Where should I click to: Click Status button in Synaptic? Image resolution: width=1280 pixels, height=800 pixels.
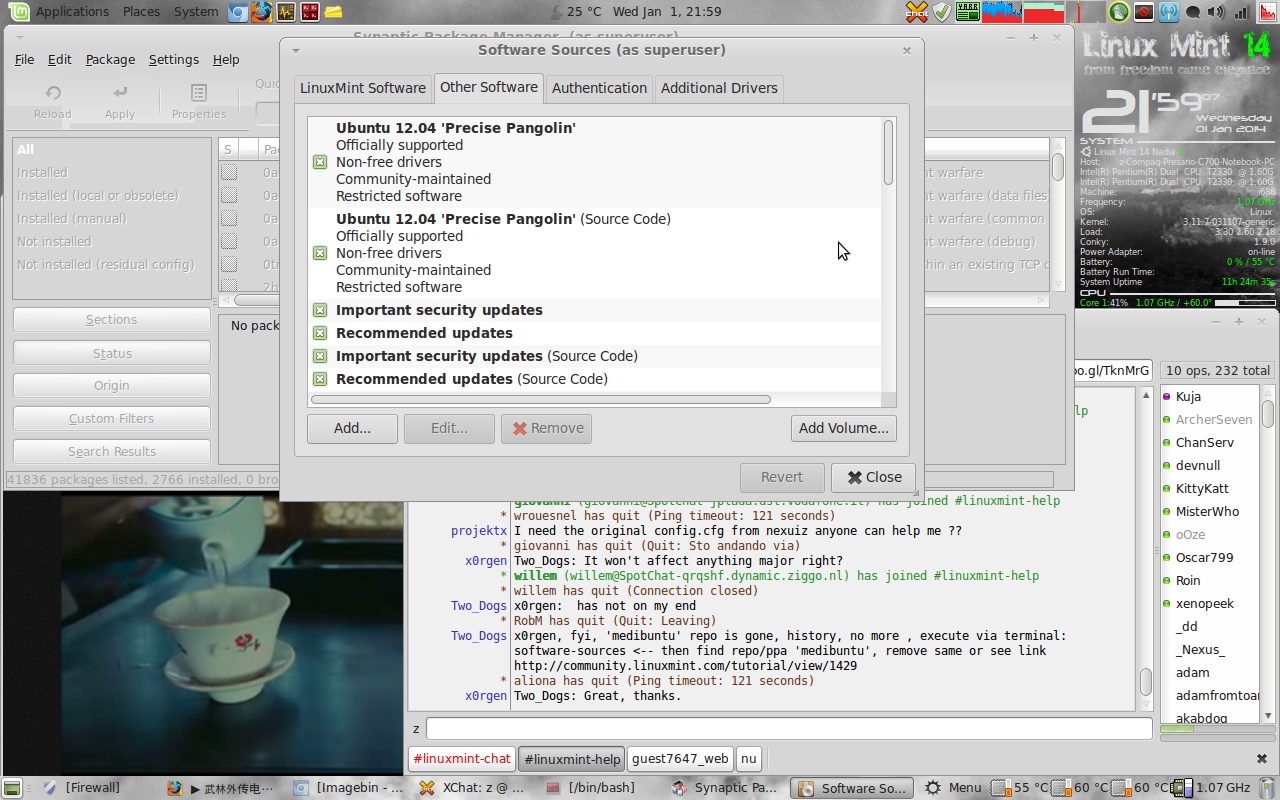point(111,353)
